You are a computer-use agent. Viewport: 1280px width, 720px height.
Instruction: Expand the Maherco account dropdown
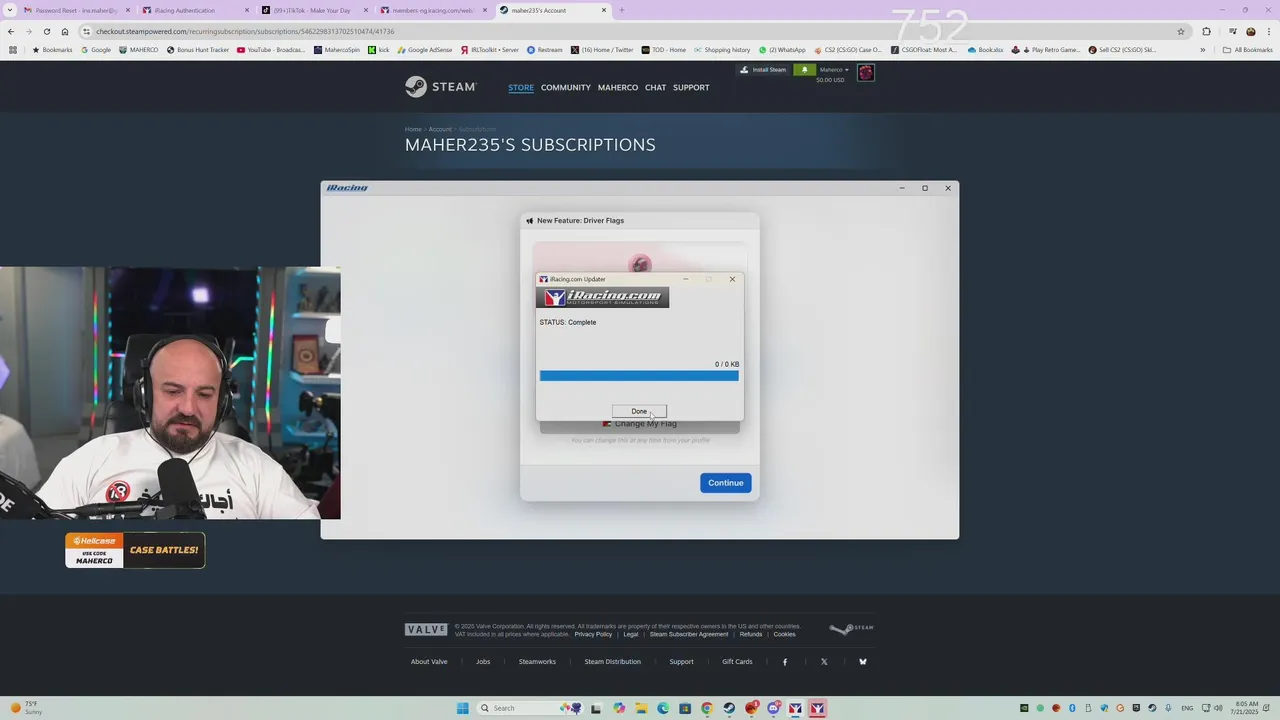pyautogui.click(x=832, y=70)
